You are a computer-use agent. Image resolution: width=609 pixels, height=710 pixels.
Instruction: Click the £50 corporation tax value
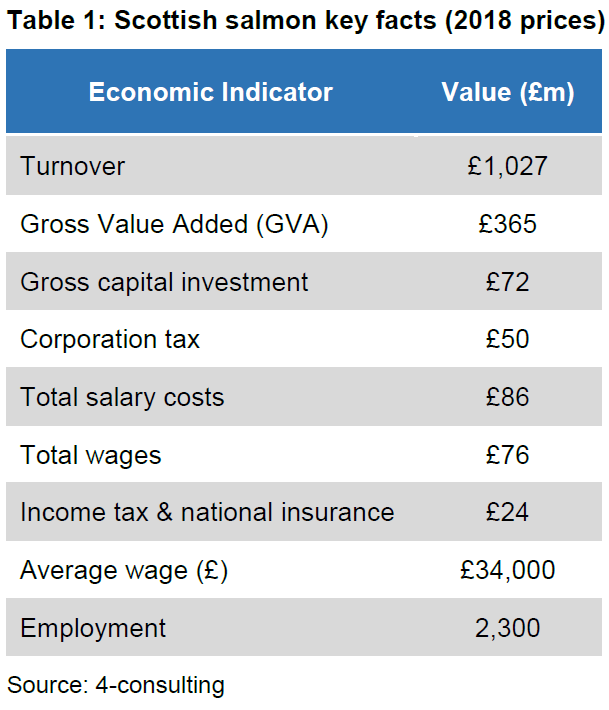(508, 339)
